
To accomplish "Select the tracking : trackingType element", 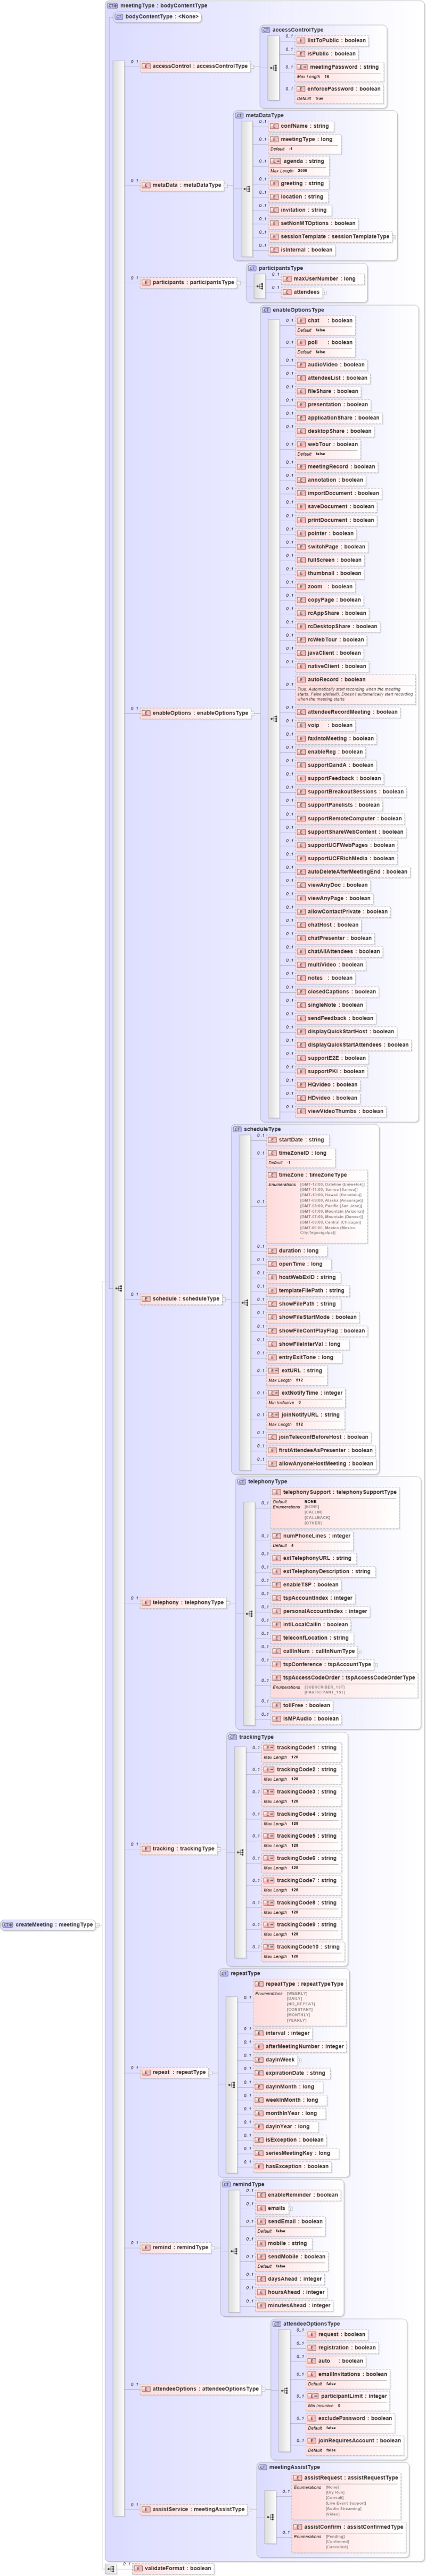I will tap(179, 1849).
